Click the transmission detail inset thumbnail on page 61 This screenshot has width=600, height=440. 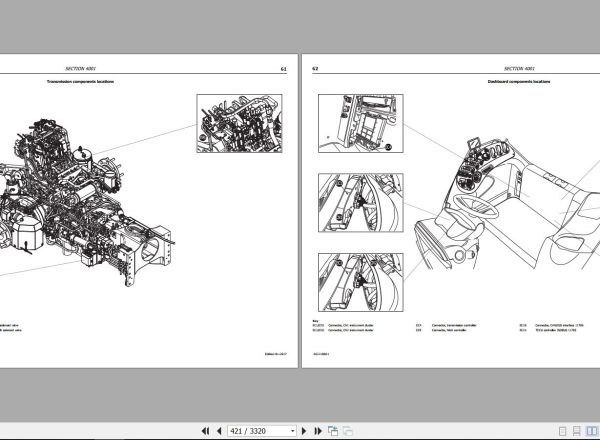click(239, 124)
